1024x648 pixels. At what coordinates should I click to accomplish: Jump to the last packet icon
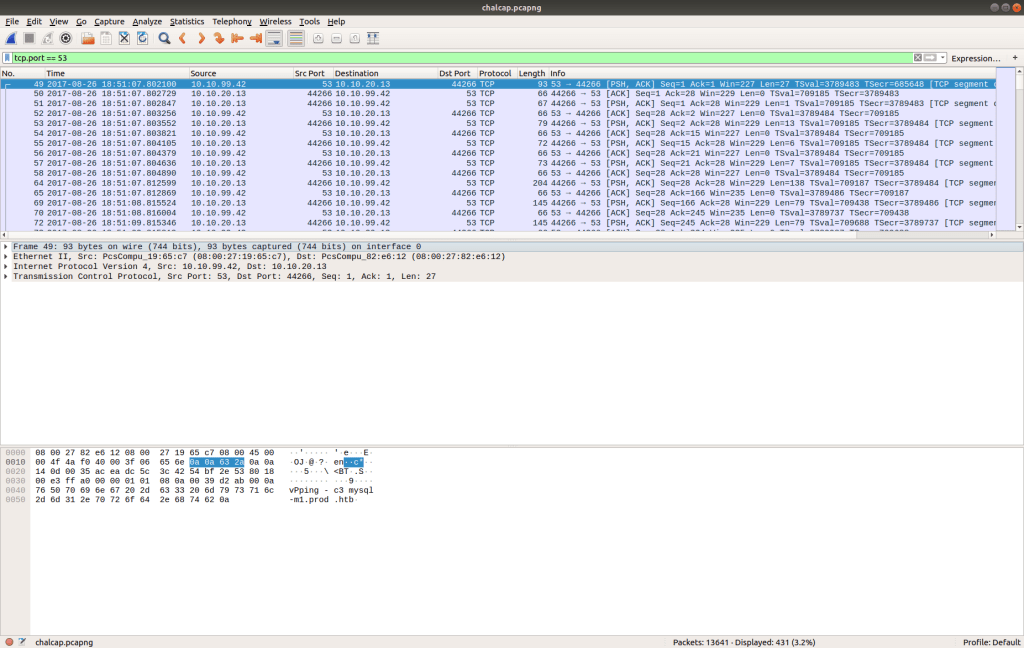coord(256,39)
